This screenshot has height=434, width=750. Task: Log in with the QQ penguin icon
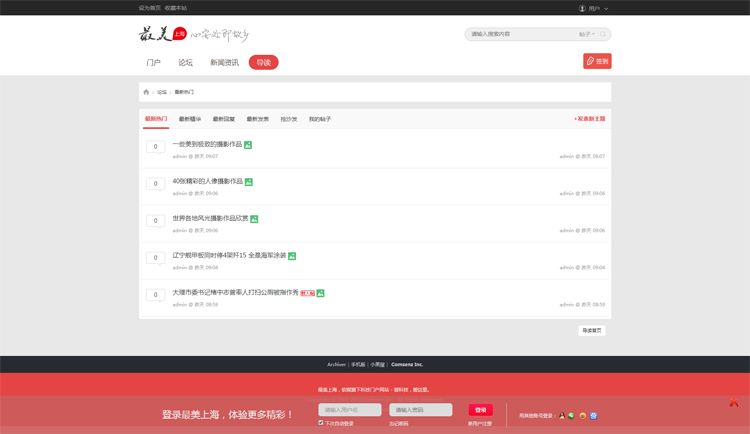coord(562,415)
